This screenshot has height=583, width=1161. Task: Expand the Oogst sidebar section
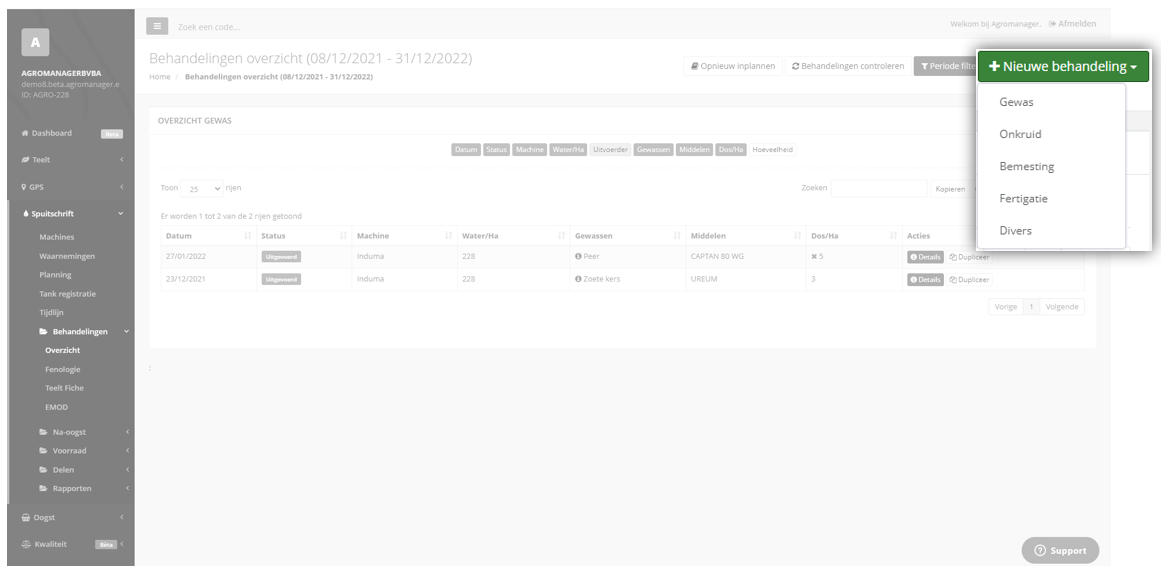tap(71, 517)
